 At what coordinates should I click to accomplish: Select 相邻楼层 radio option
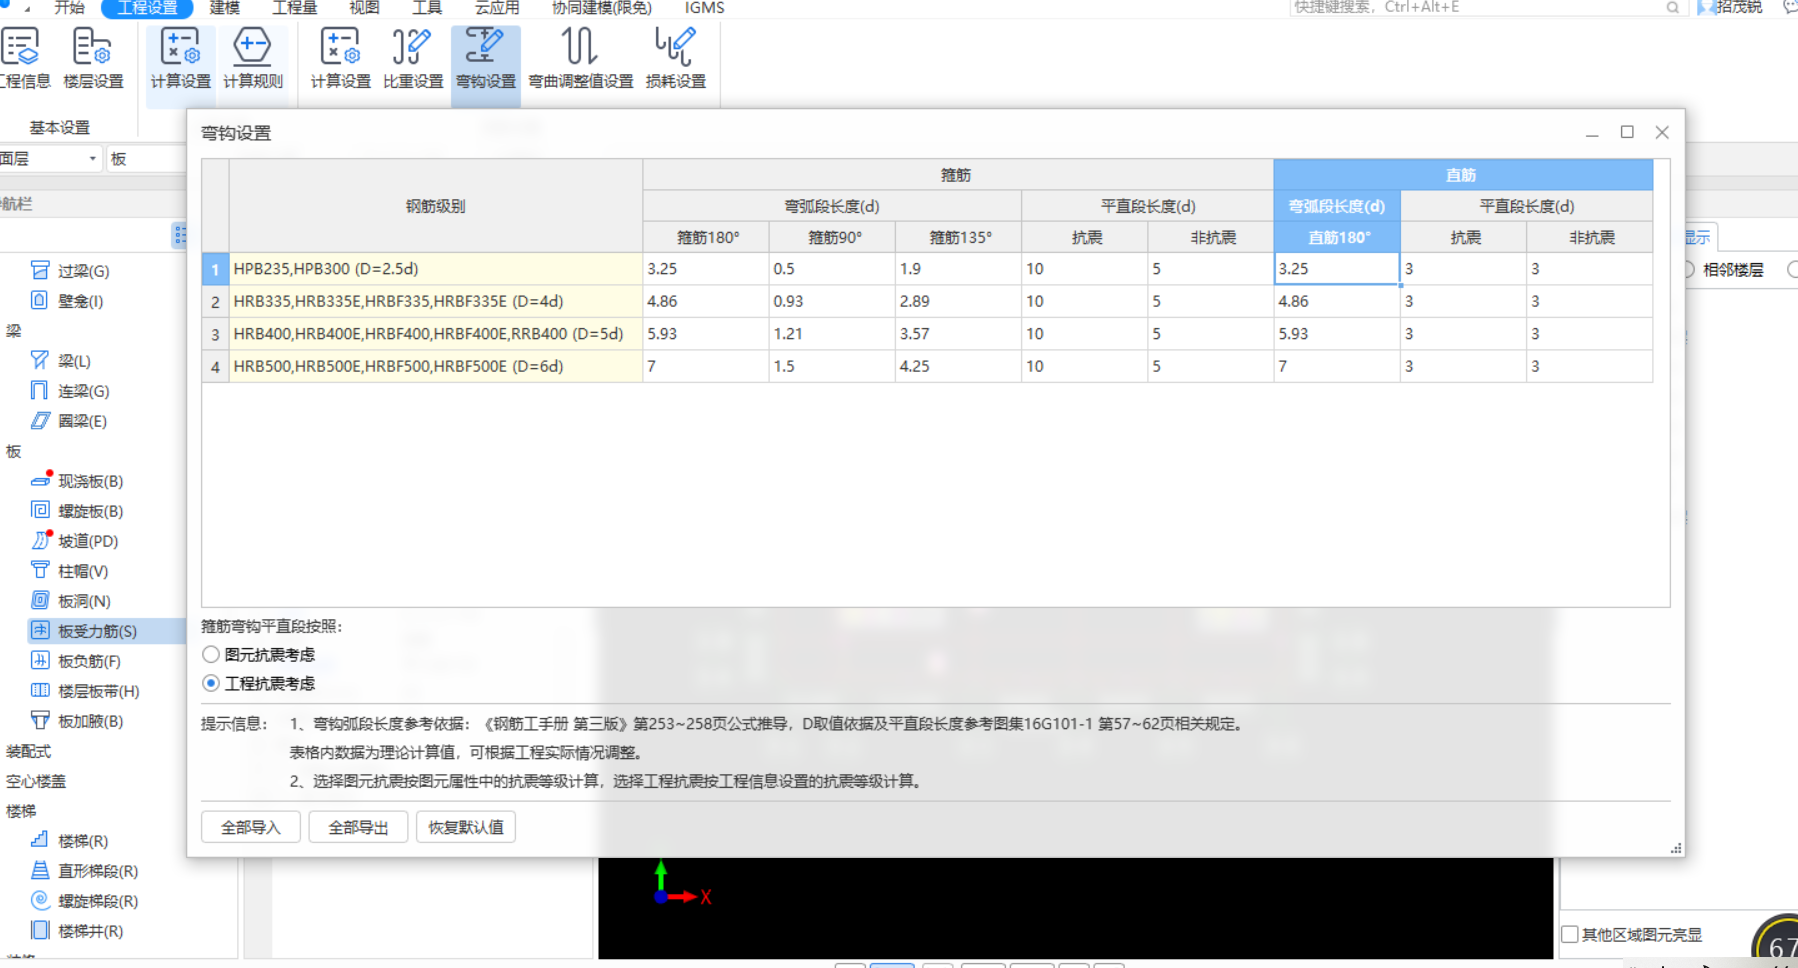click(x=1689, y=269)
